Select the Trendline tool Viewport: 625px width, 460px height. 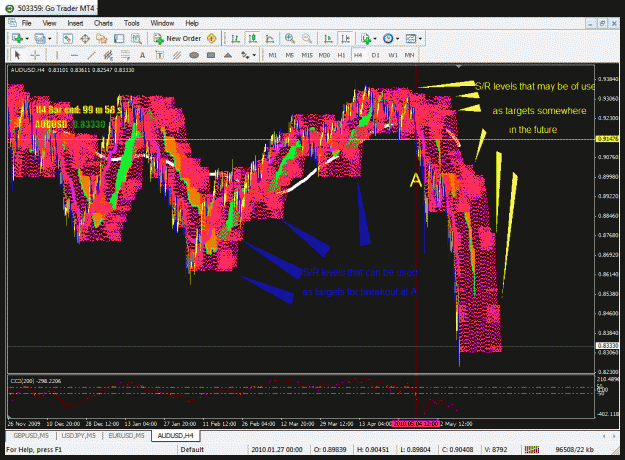click(91, 55)
